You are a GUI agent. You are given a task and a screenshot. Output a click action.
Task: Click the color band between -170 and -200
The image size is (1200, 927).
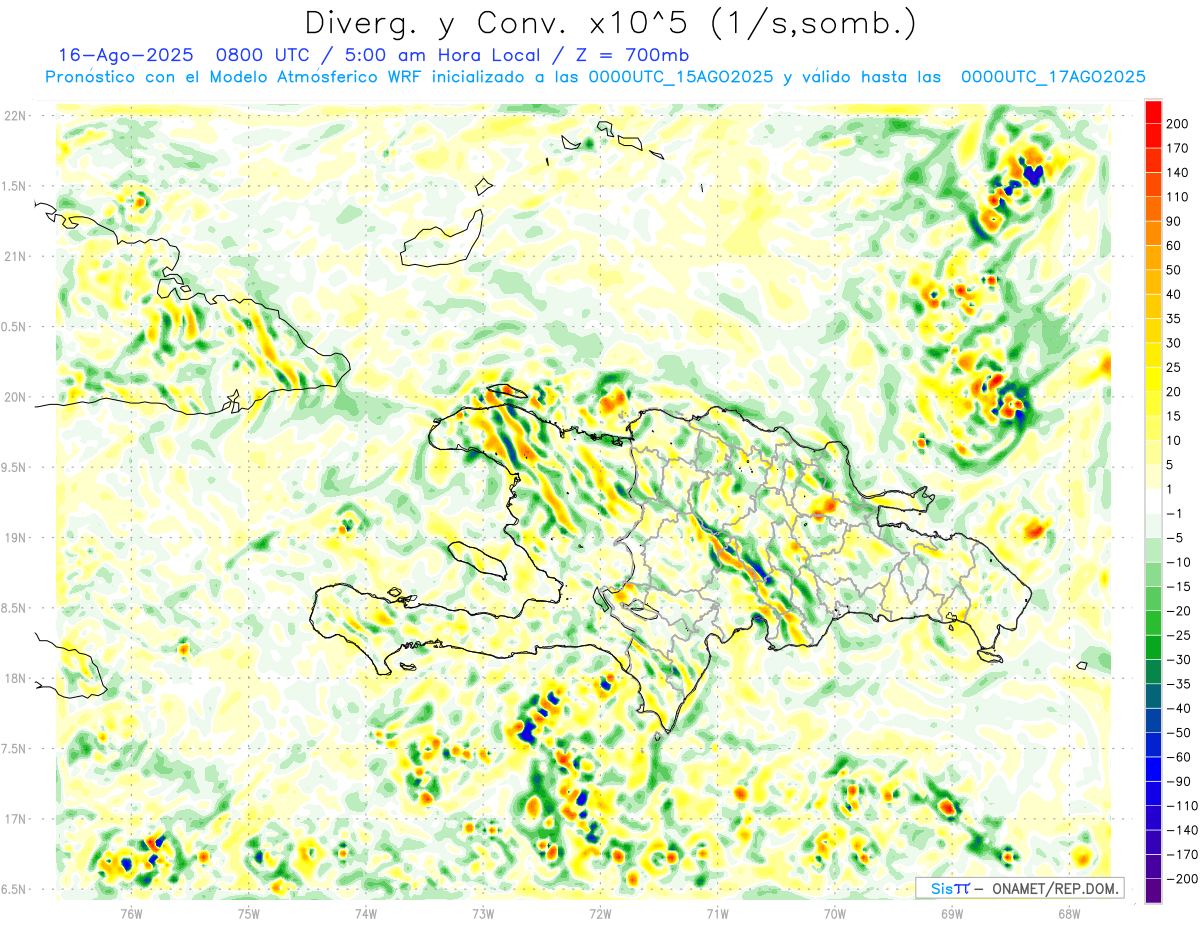(x=1153, y=867)
